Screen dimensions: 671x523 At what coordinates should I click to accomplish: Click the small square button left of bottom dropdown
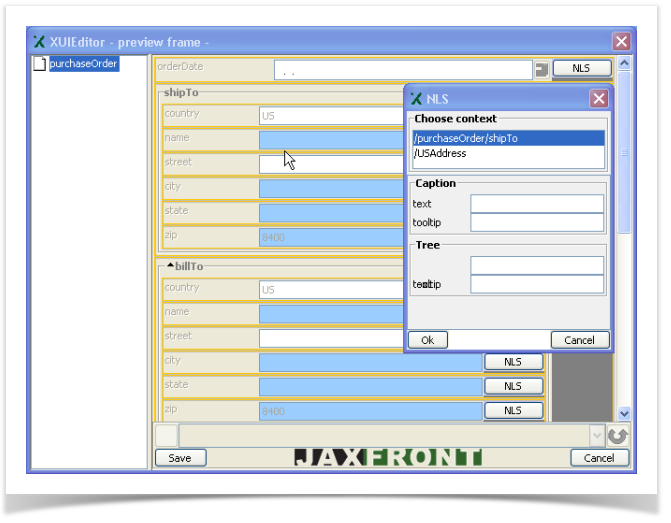point(166,436)
